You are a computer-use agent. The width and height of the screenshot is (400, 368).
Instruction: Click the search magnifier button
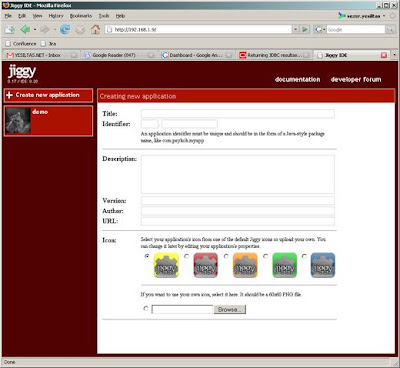(x=390, y=30)
